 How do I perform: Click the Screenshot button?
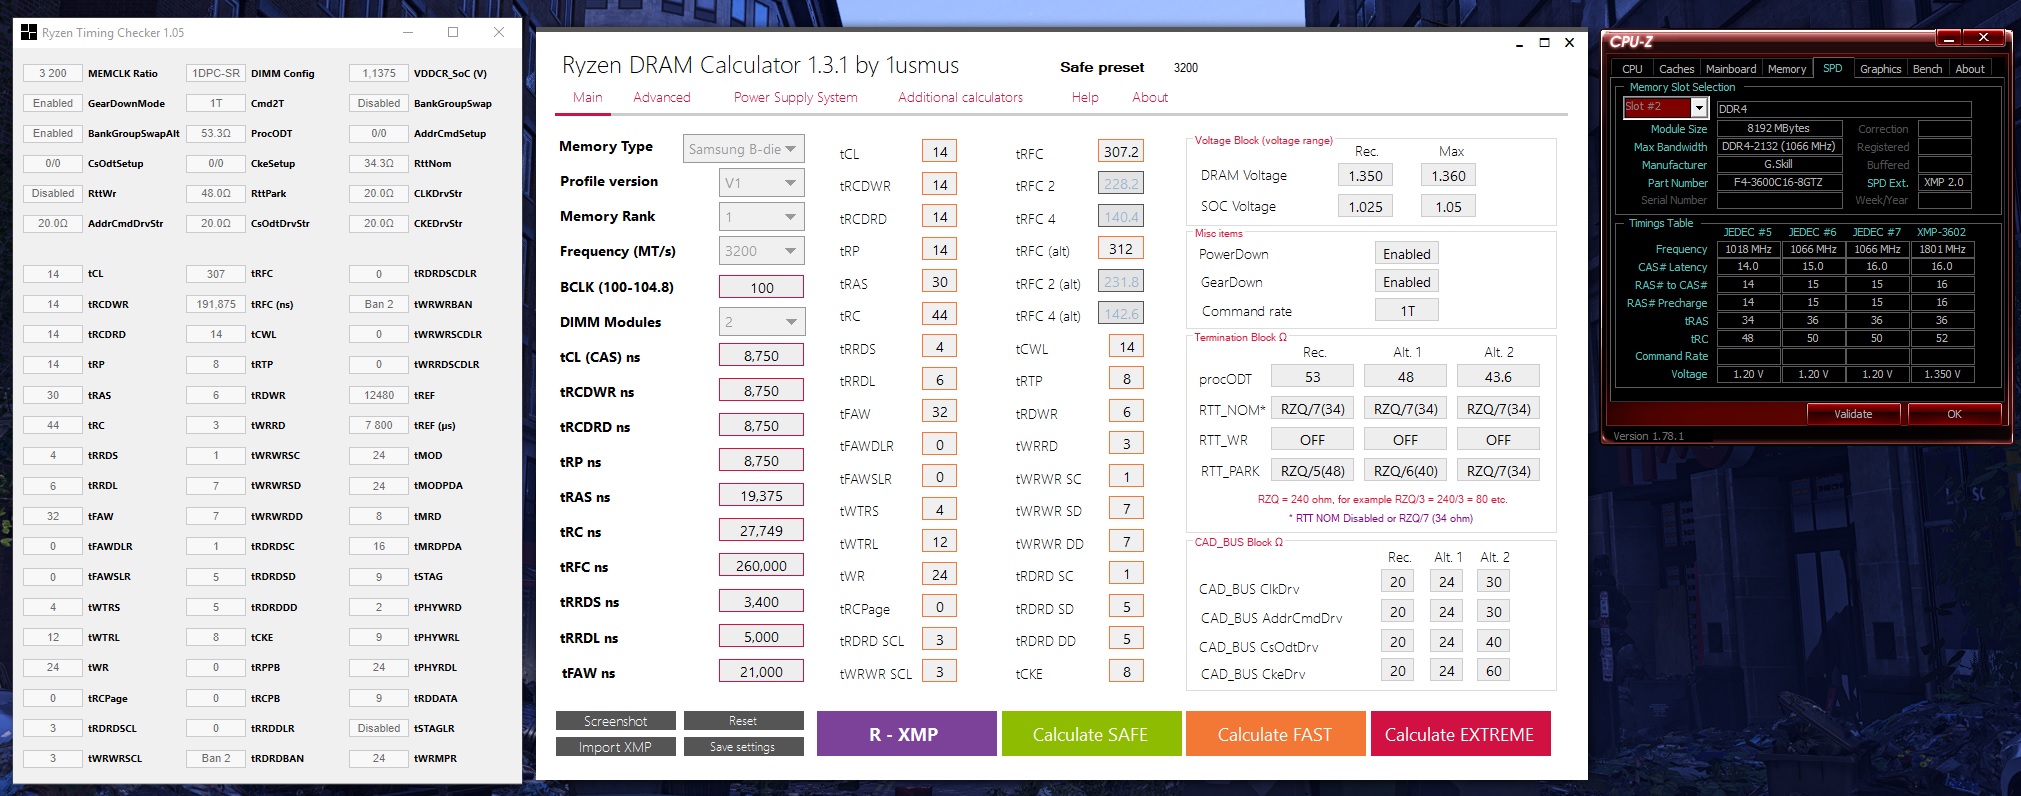[x=616, y=721]
